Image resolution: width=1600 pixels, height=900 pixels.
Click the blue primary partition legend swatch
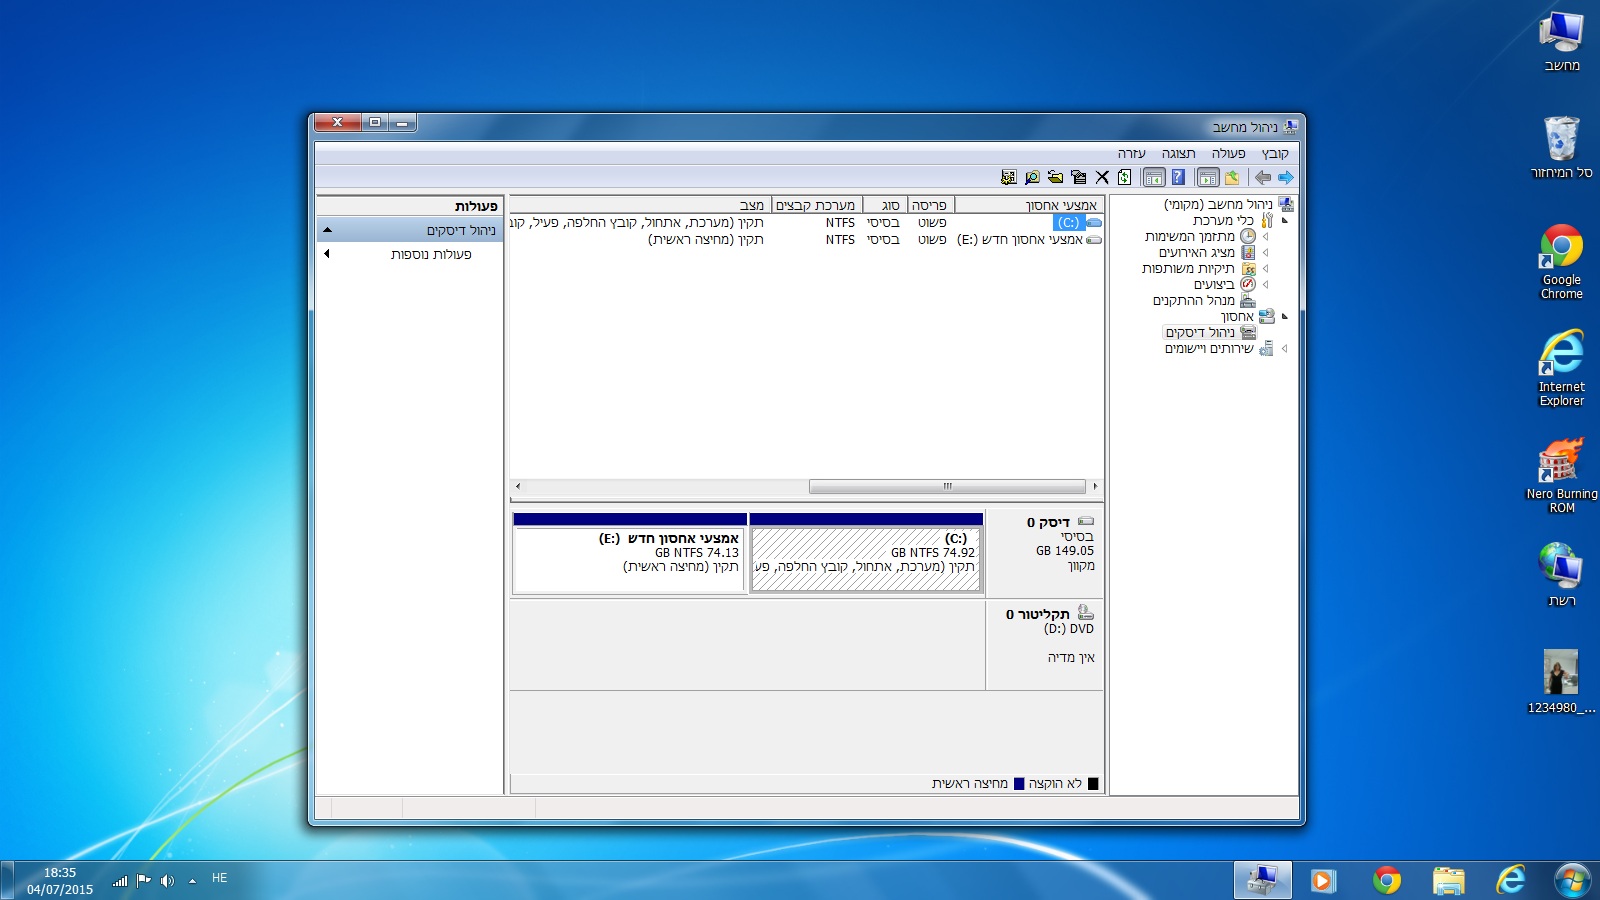tap(1019, 784)
